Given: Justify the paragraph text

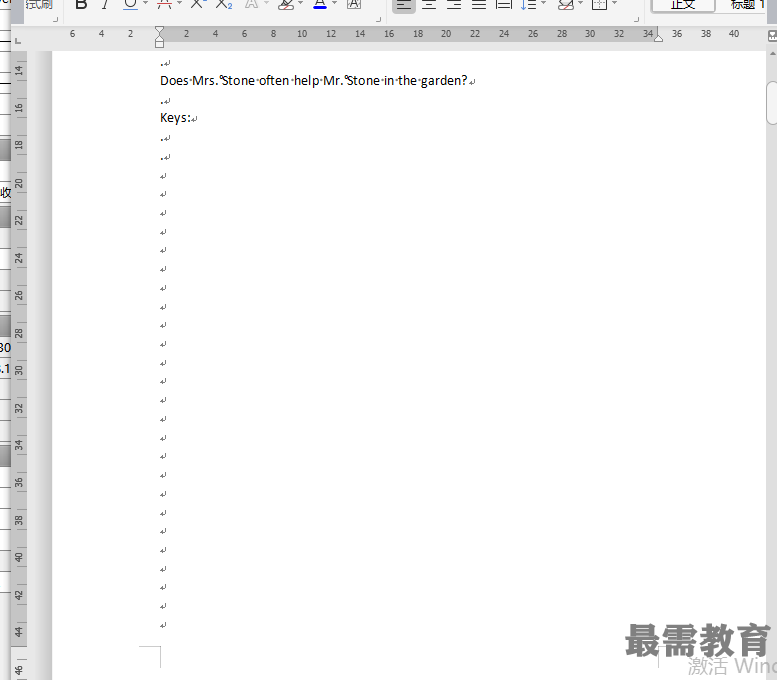Looking at the screenshot, I should pos(479,5).
